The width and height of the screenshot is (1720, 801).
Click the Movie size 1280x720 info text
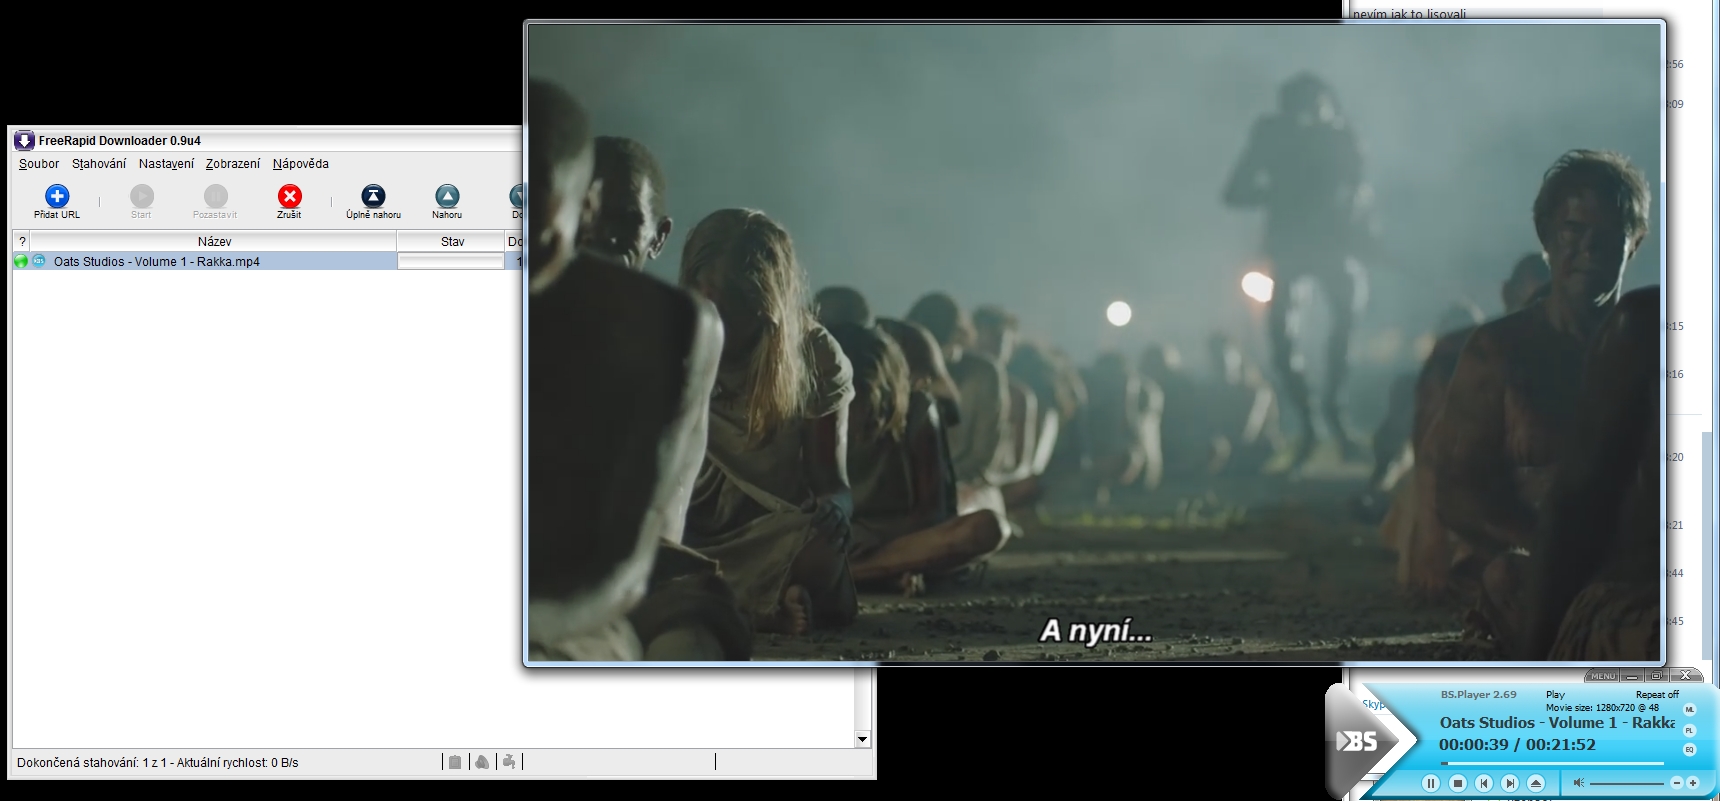click(x=1602, y=707)
